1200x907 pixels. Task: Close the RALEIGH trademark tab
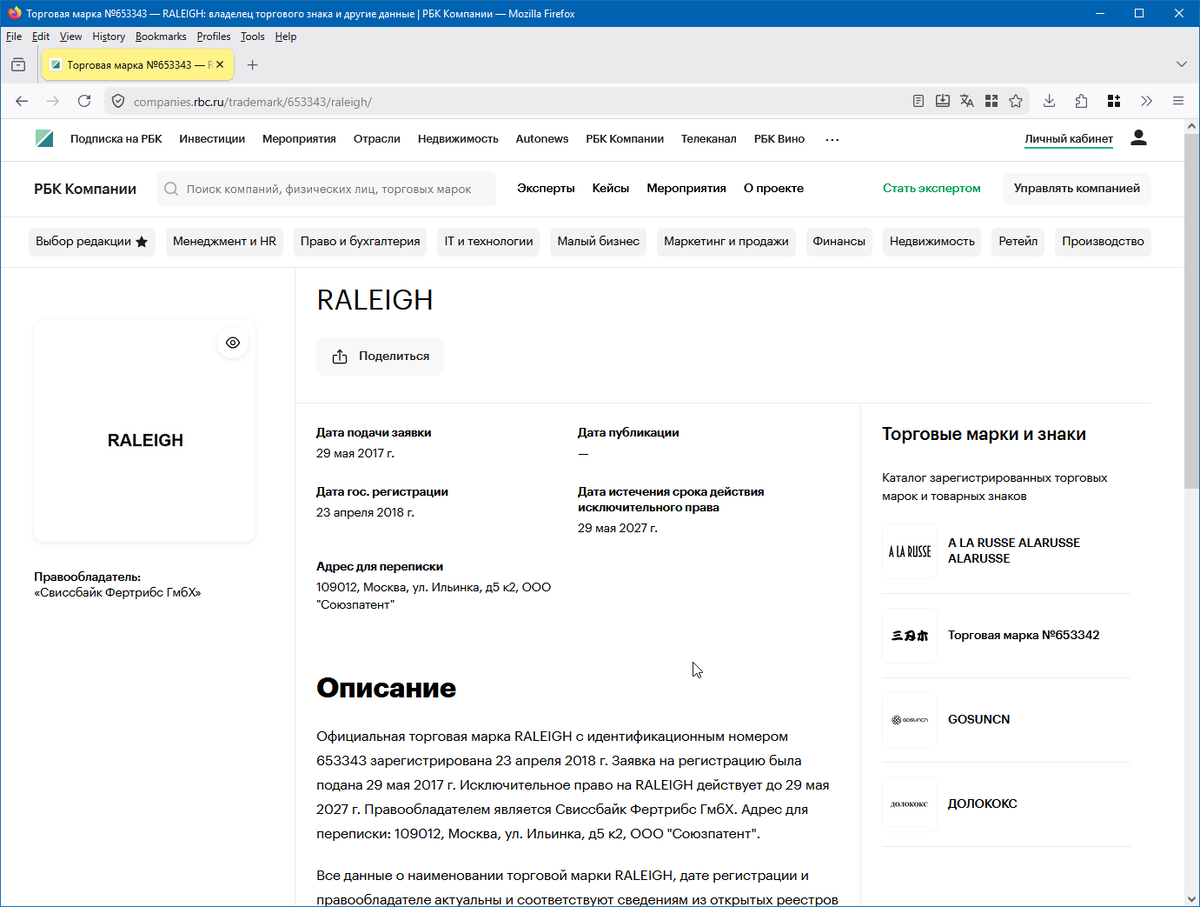tap(218, 65)
